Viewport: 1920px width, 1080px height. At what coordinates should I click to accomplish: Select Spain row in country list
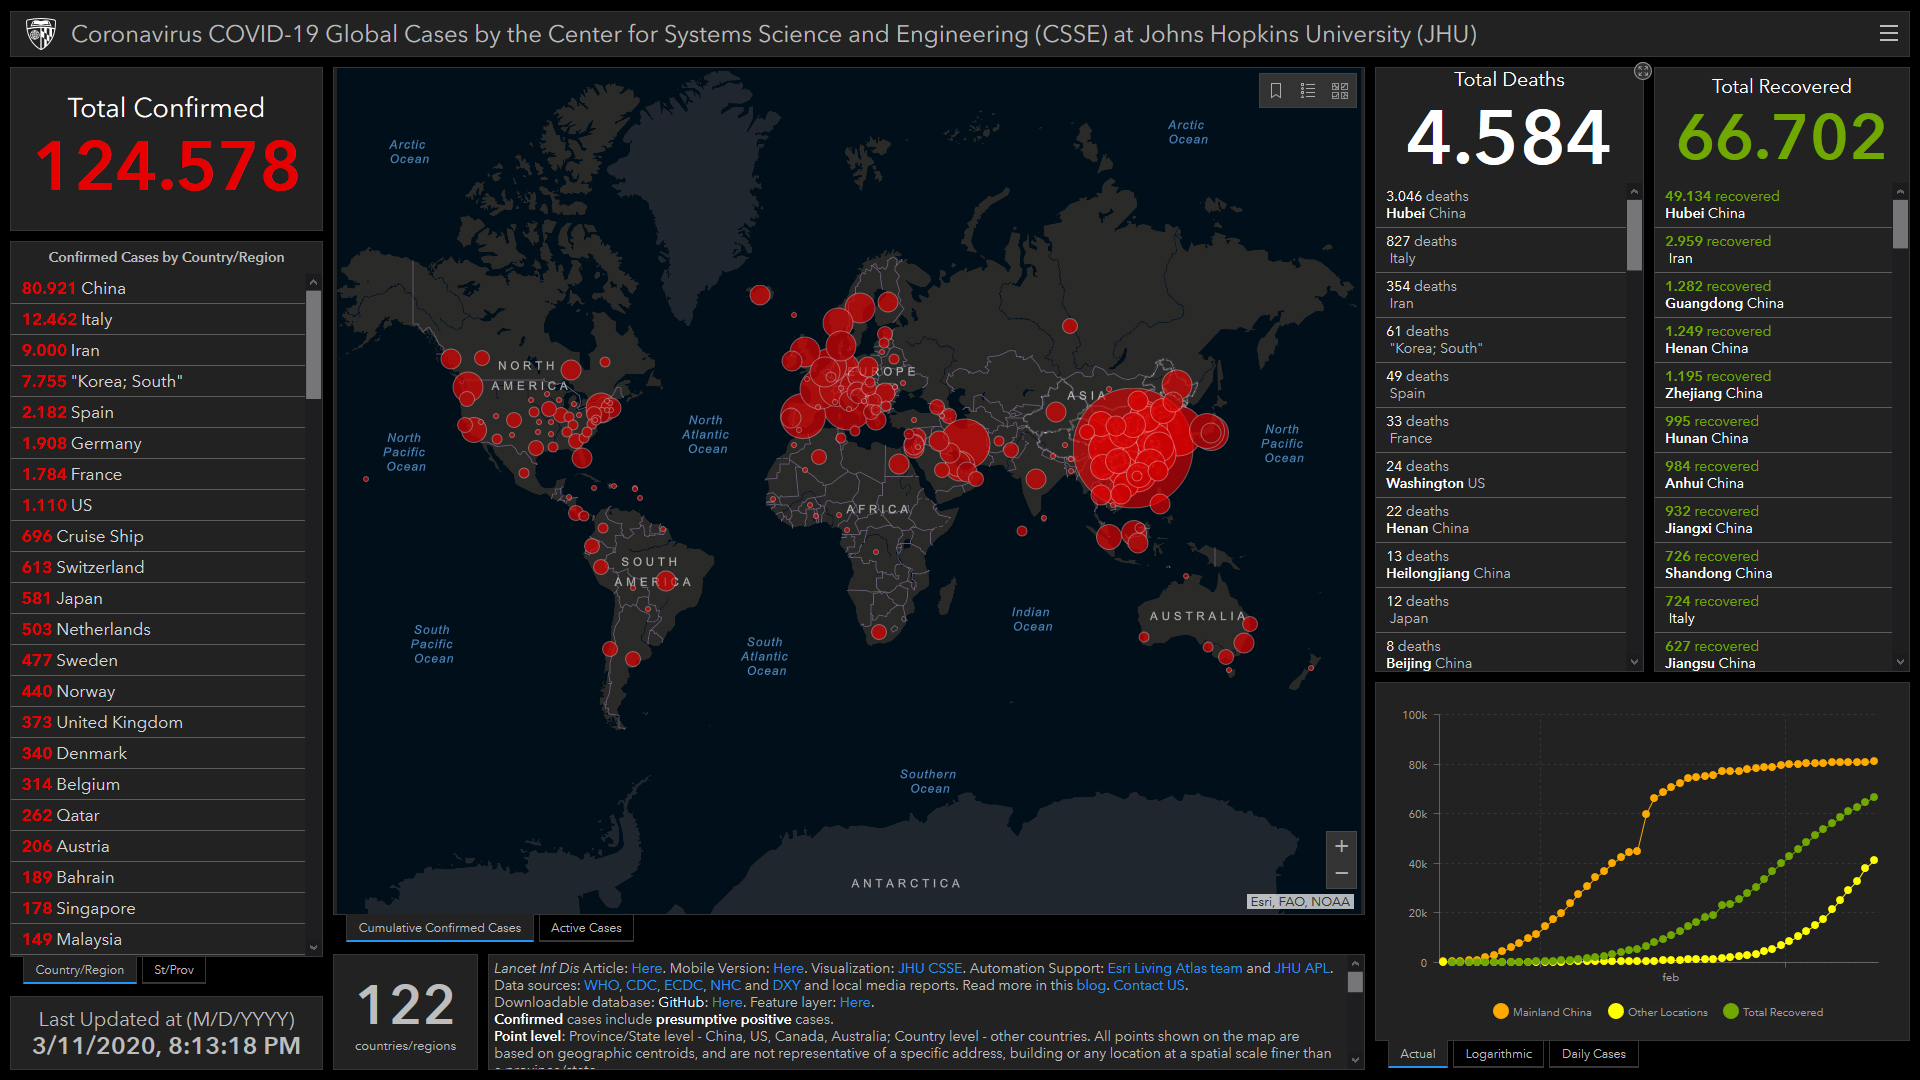pyautogui.click(x=158, y=412)
